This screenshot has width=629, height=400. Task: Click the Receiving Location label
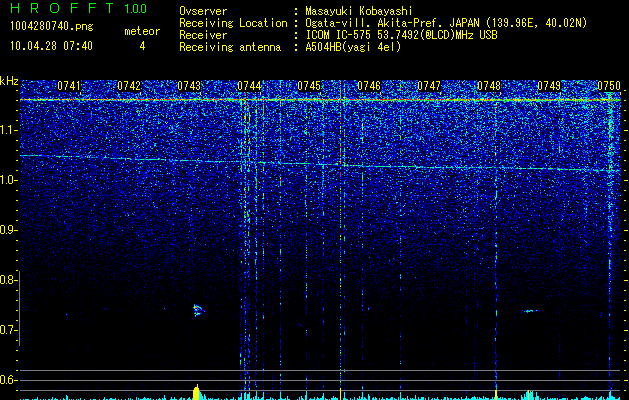click(x=233, y=23)
